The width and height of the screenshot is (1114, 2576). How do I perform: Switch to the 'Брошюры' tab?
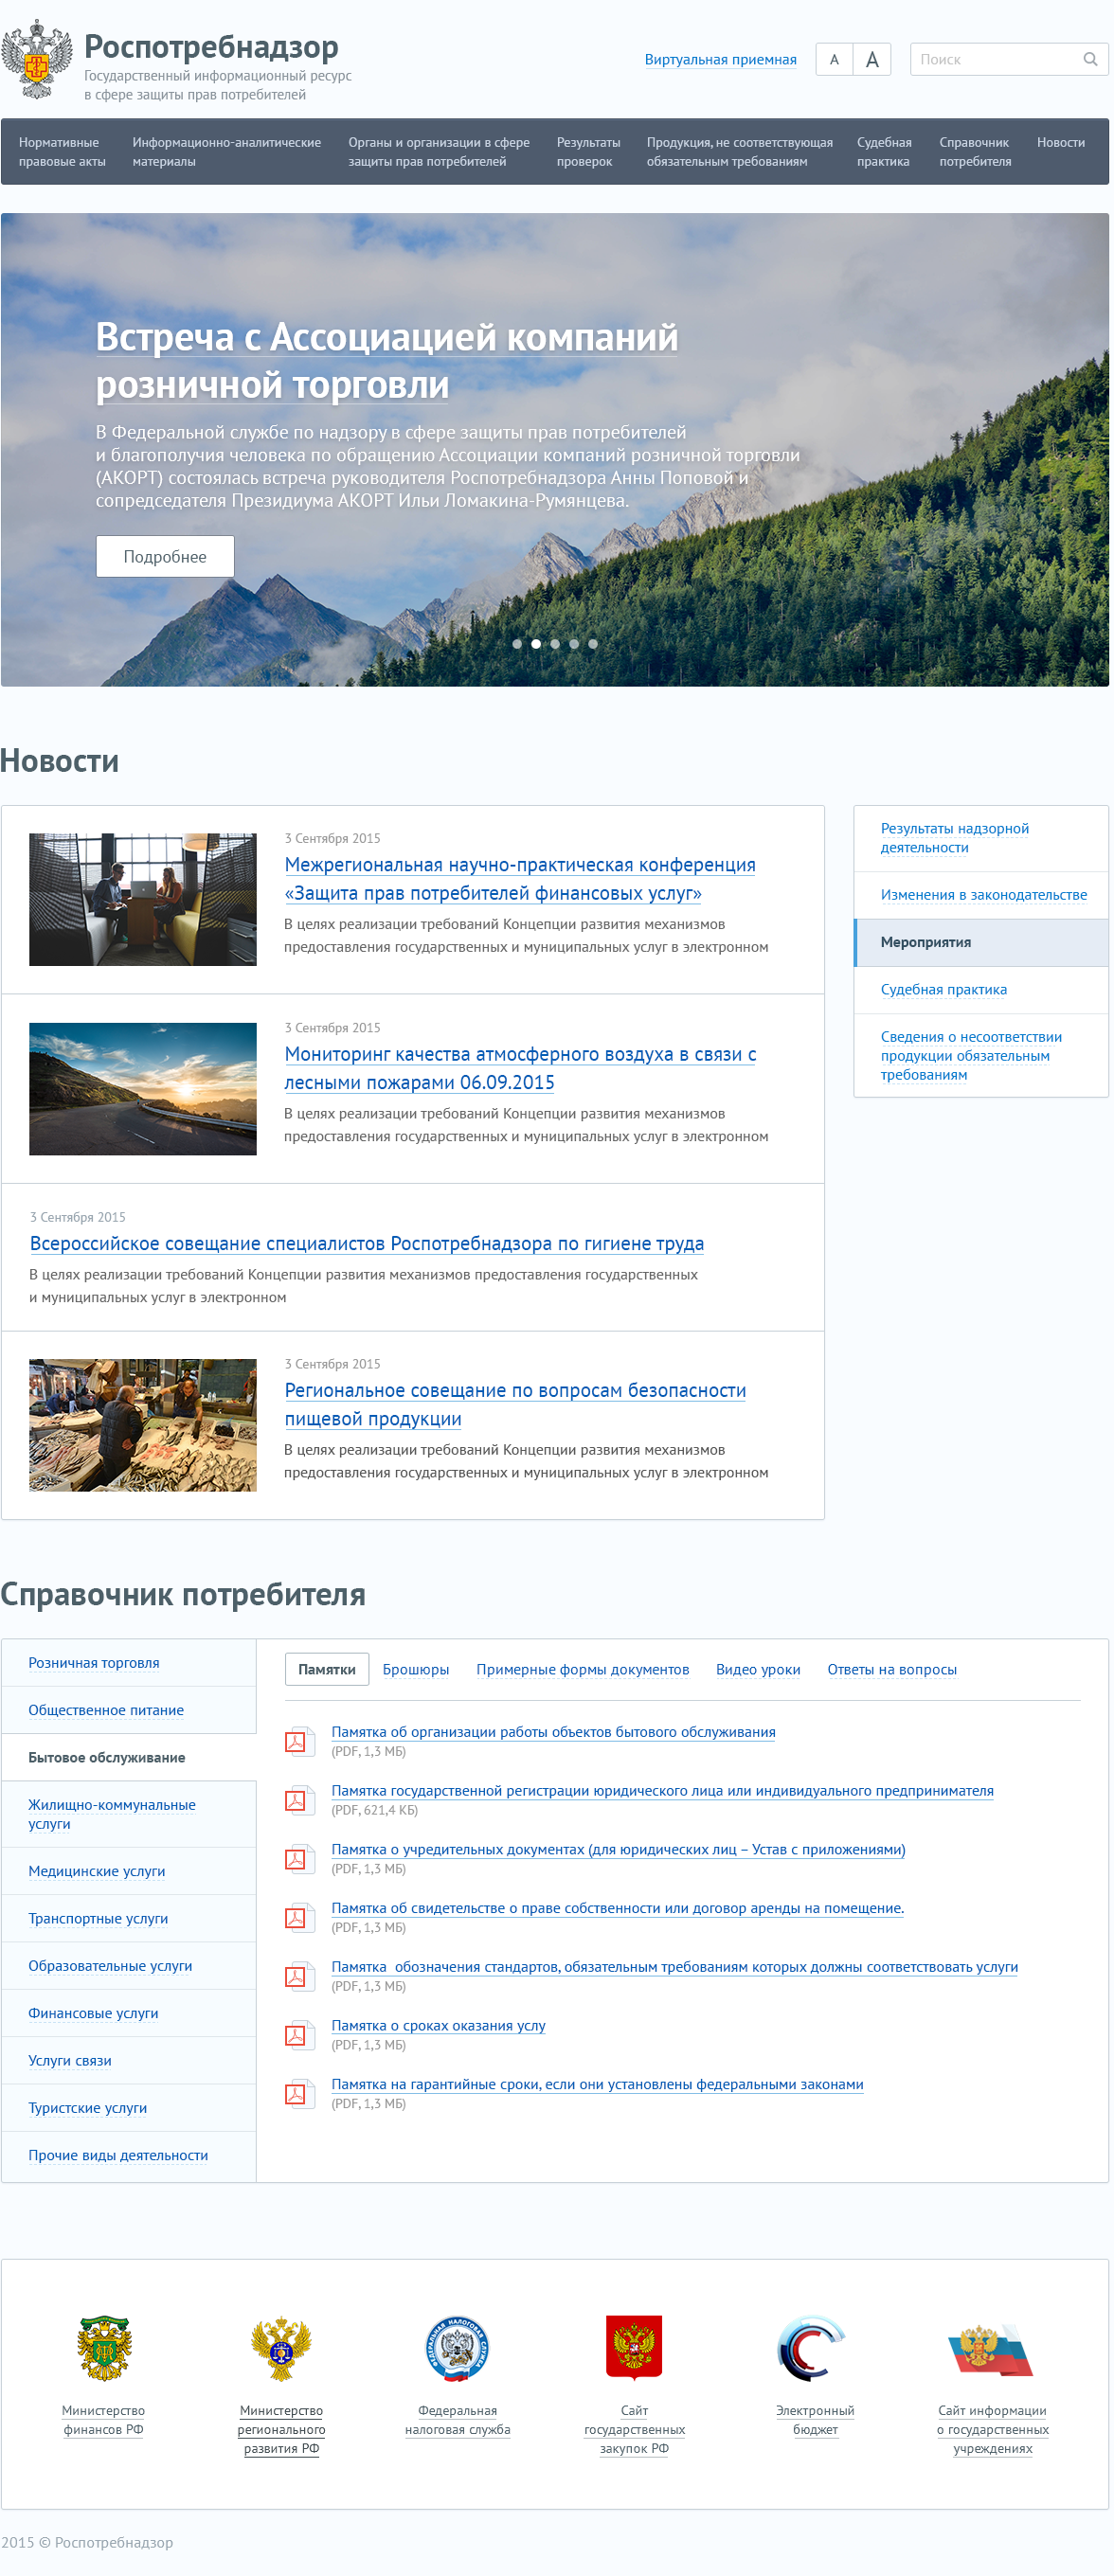coord(416,1669)
